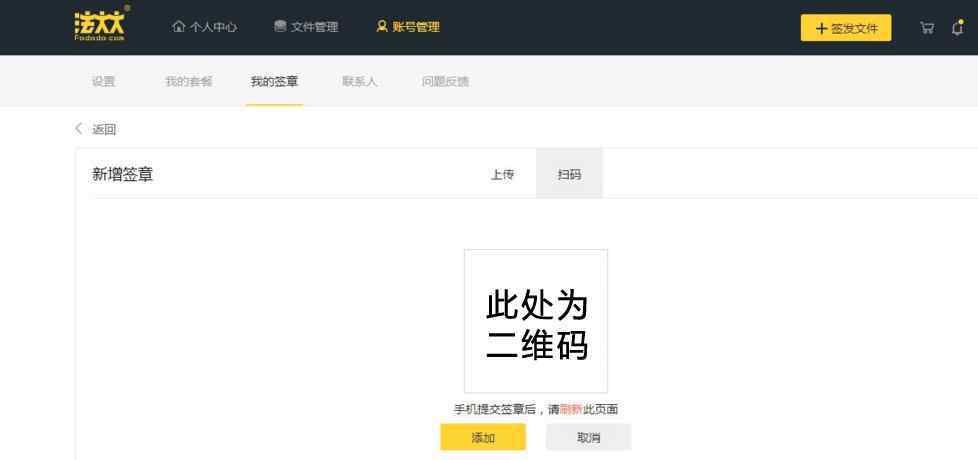
Task: Go back using 返回 link
Action: pos(95,130)
